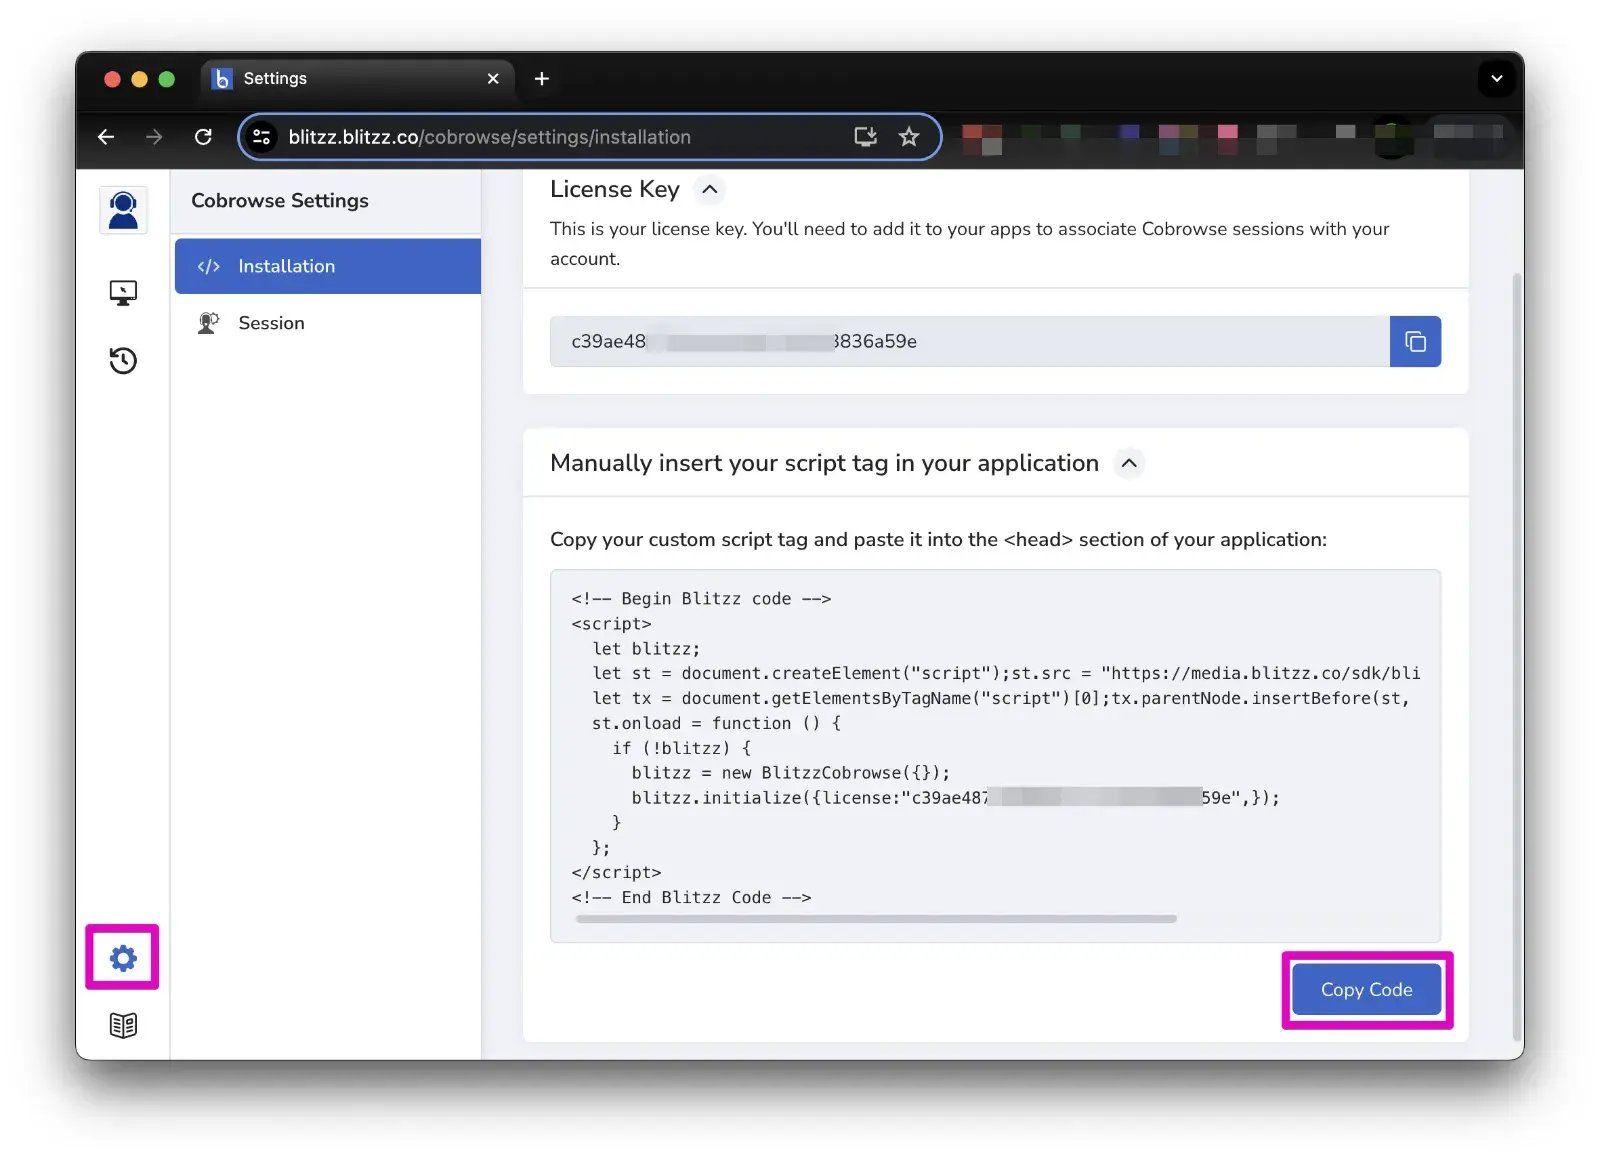Screen dimensions: 1600x1160
Task: Open a new browser tab
Action: tap(541, 79)
